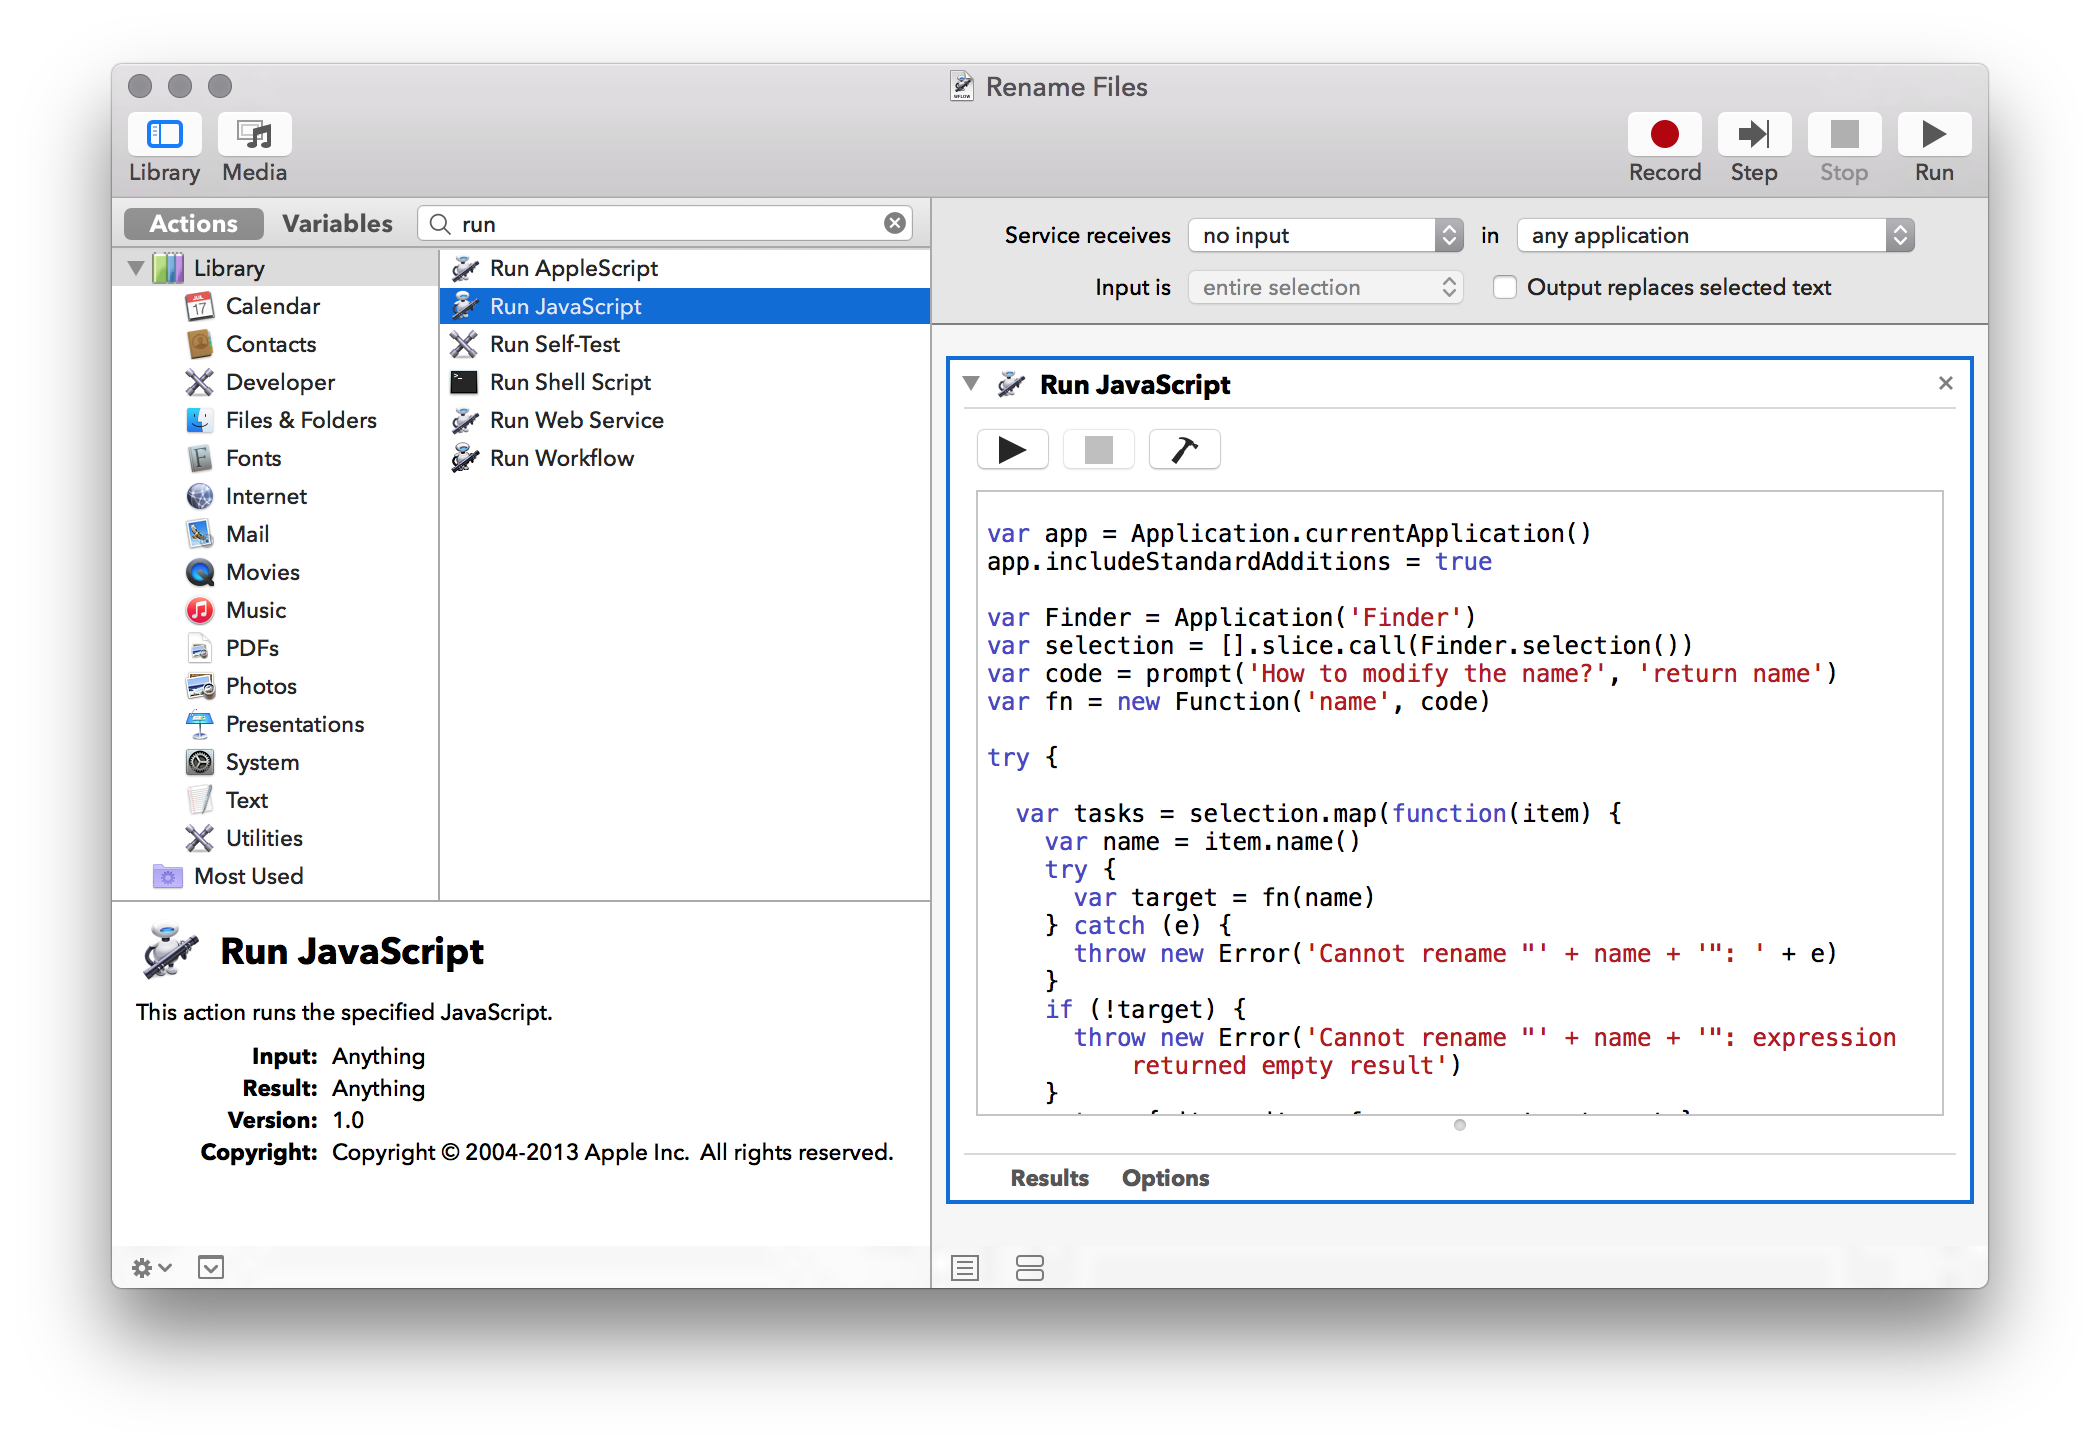Enable Output replaces selected text checkbox
The height and width of the screenshot is (1448, 2100).
point(1504,288)
